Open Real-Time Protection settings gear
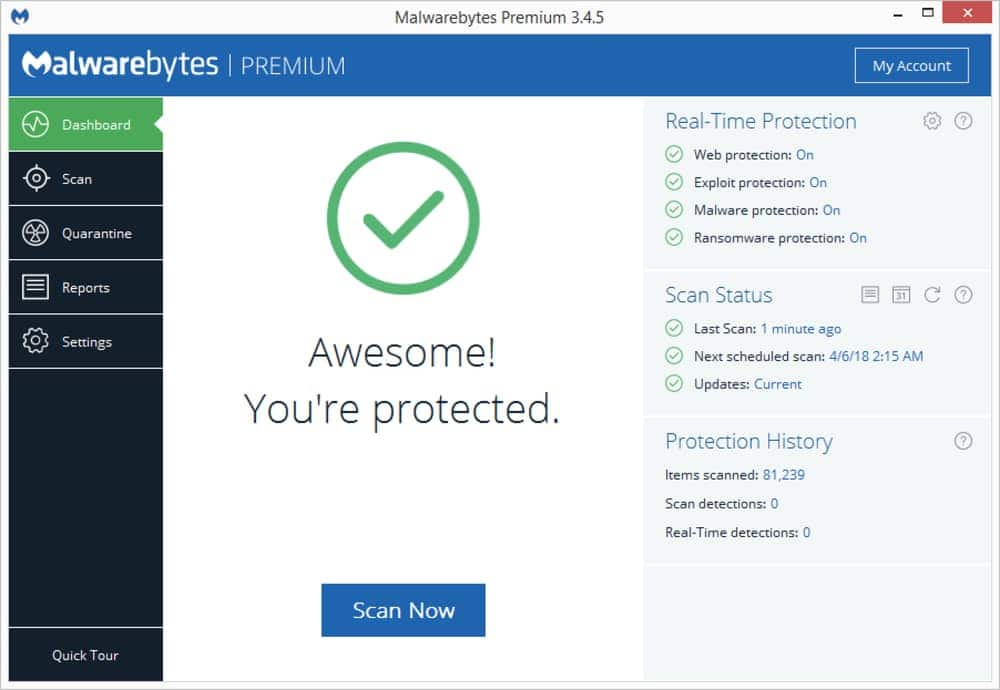This screenshot has width=1000, height=690. point(932,121)
